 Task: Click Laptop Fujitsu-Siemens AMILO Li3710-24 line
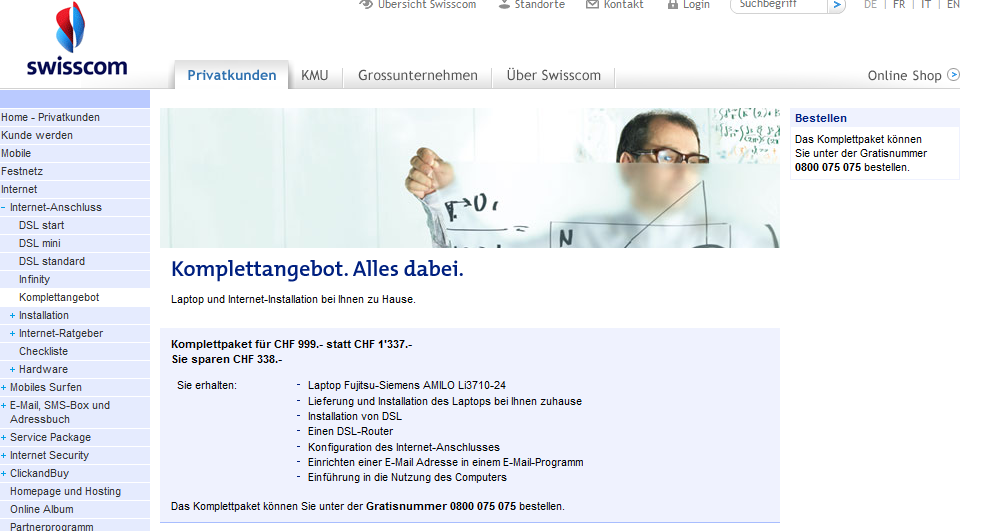tap(406, 385)
